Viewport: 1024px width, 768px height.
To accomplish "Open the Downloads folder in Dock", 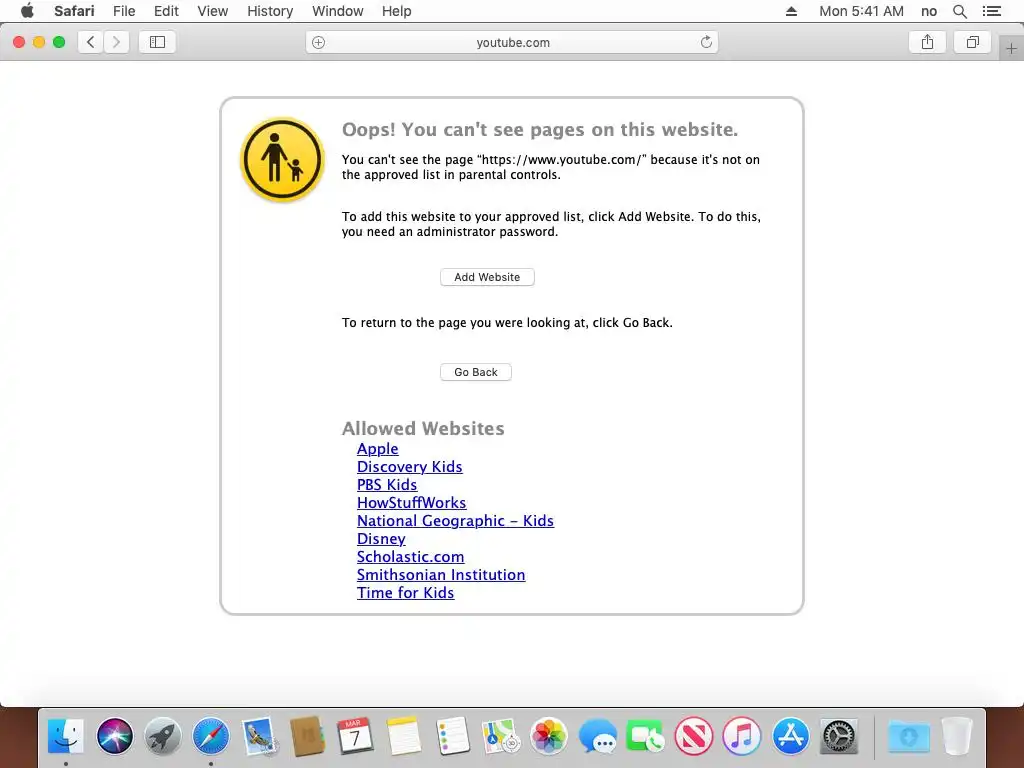I will (x=908, y=736).
